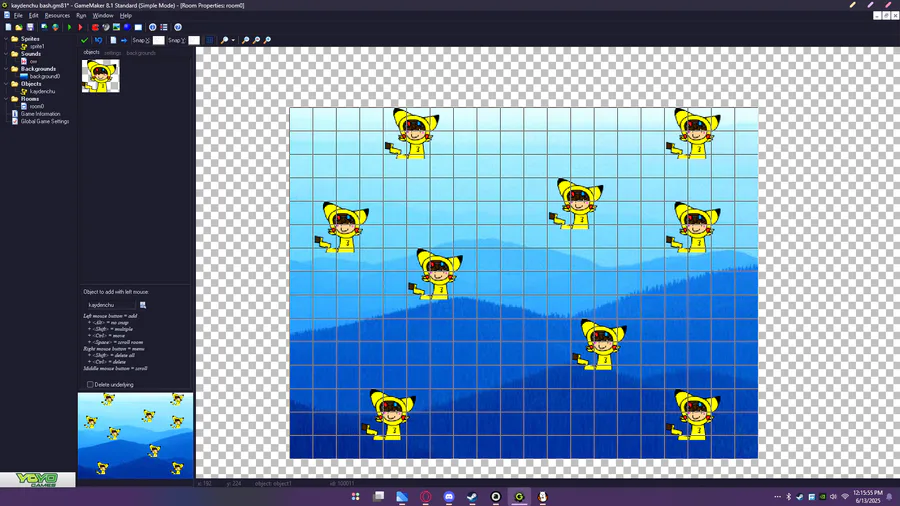Screen dimensions: 900x506
Task: Click the Create standalone executable icon
Action: pos(44,27)
